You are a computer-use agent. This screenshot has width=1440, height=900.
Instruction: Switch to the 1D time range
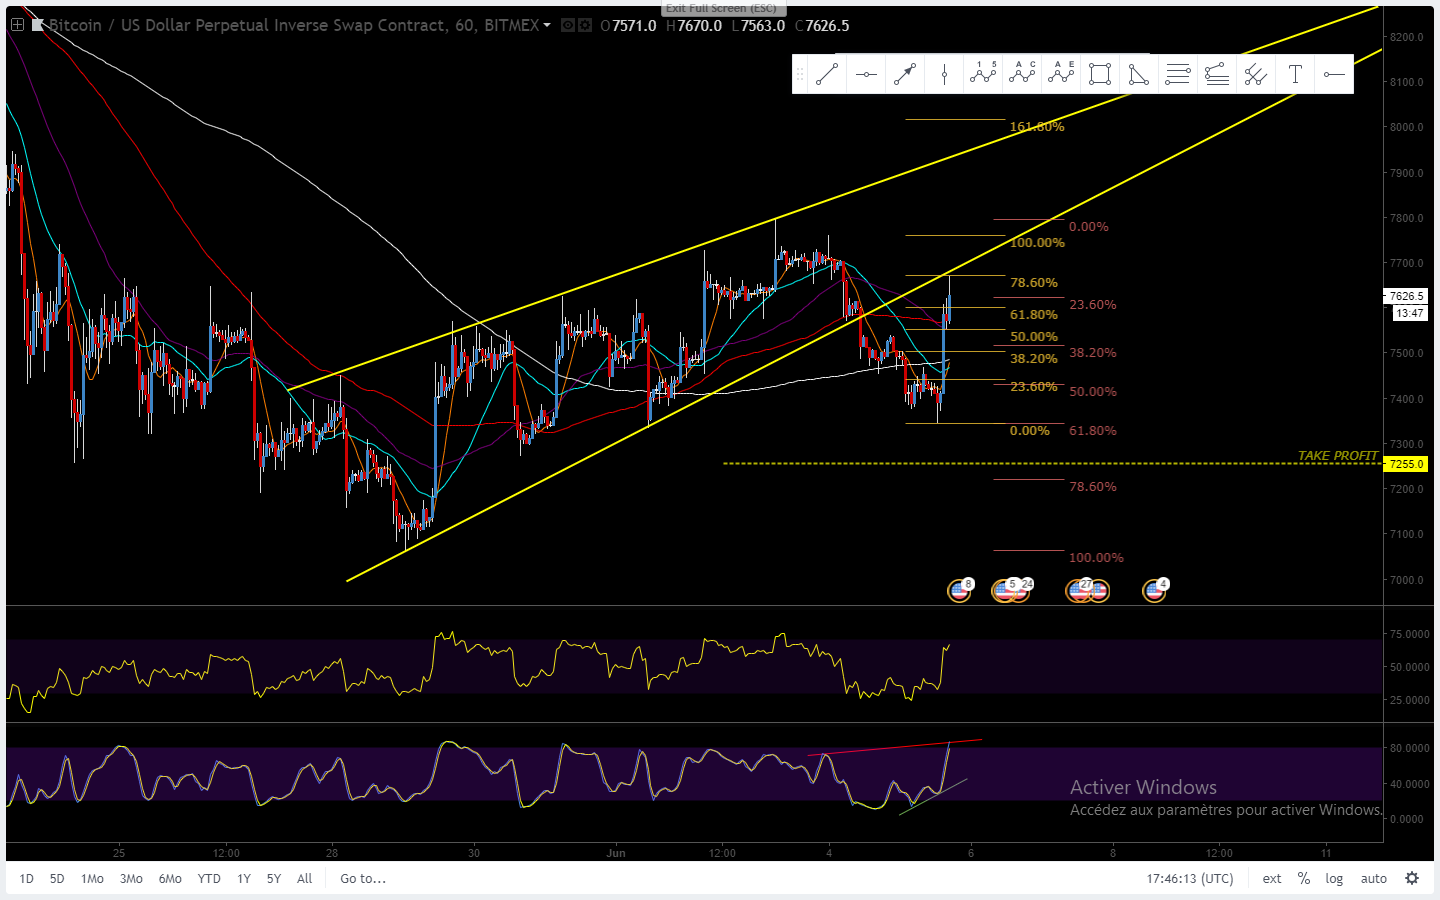click(27, 879)
